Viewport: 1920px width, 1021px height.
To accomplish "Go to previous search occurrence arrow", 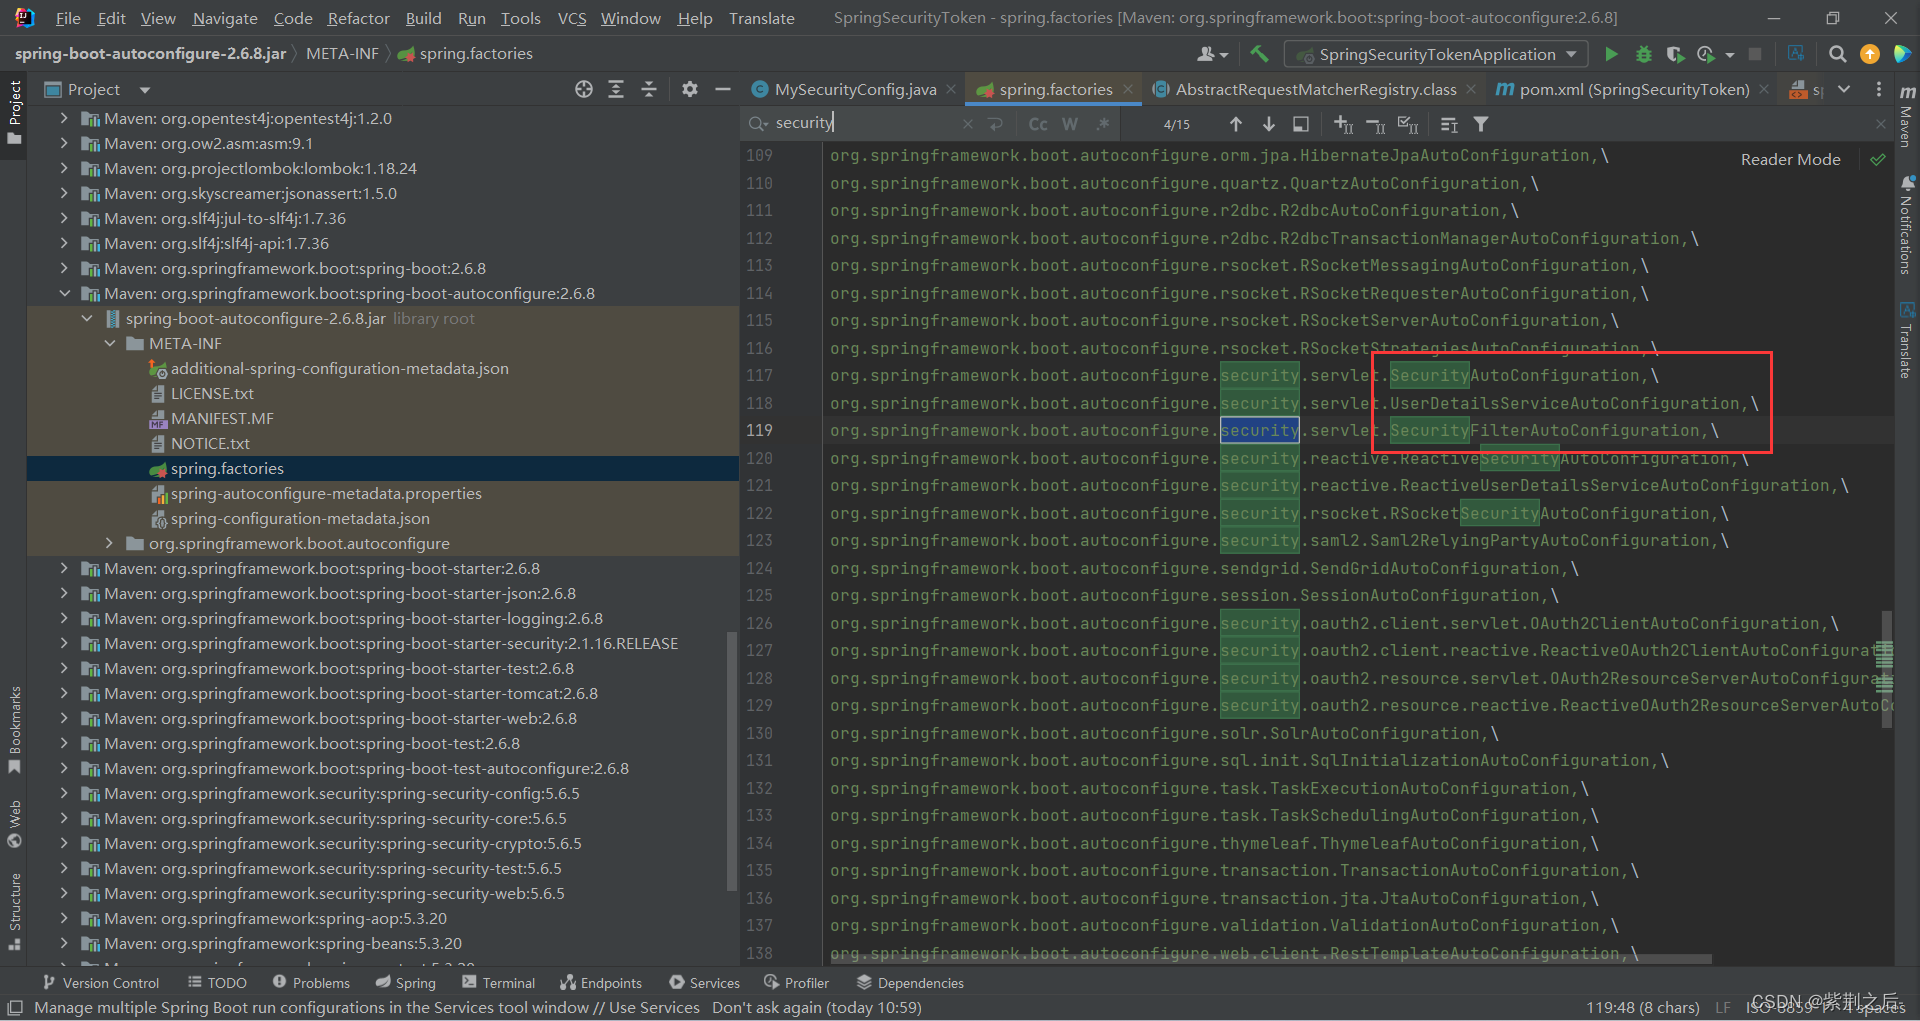I will 1236,124.
